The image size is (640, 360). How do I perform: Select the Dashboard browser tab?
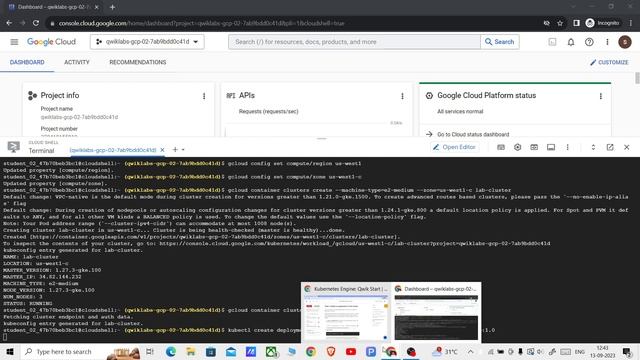coord(54,7)
